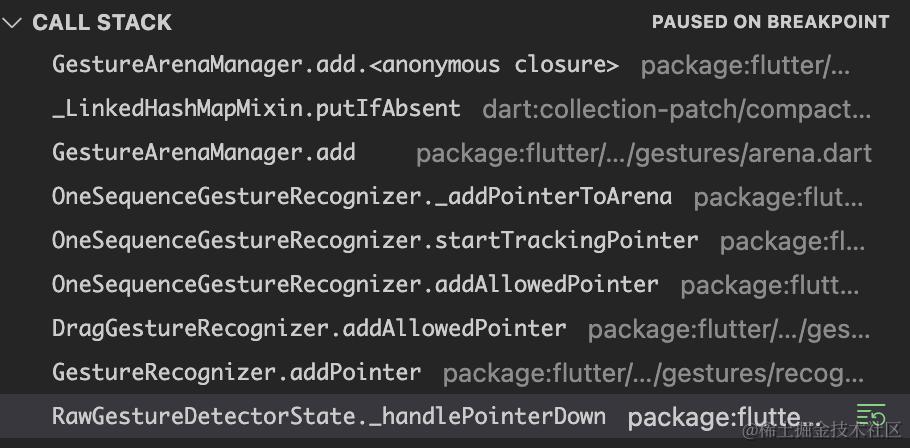Click source path beside startTrackingPointer frame

coord(792,243)
